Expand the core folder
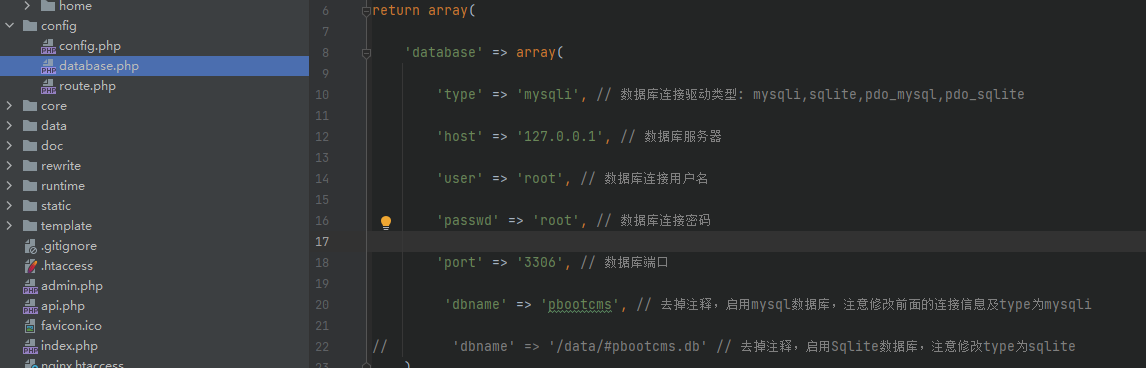1146x368 pixels. pyautogui.click(x=10, y=106)
